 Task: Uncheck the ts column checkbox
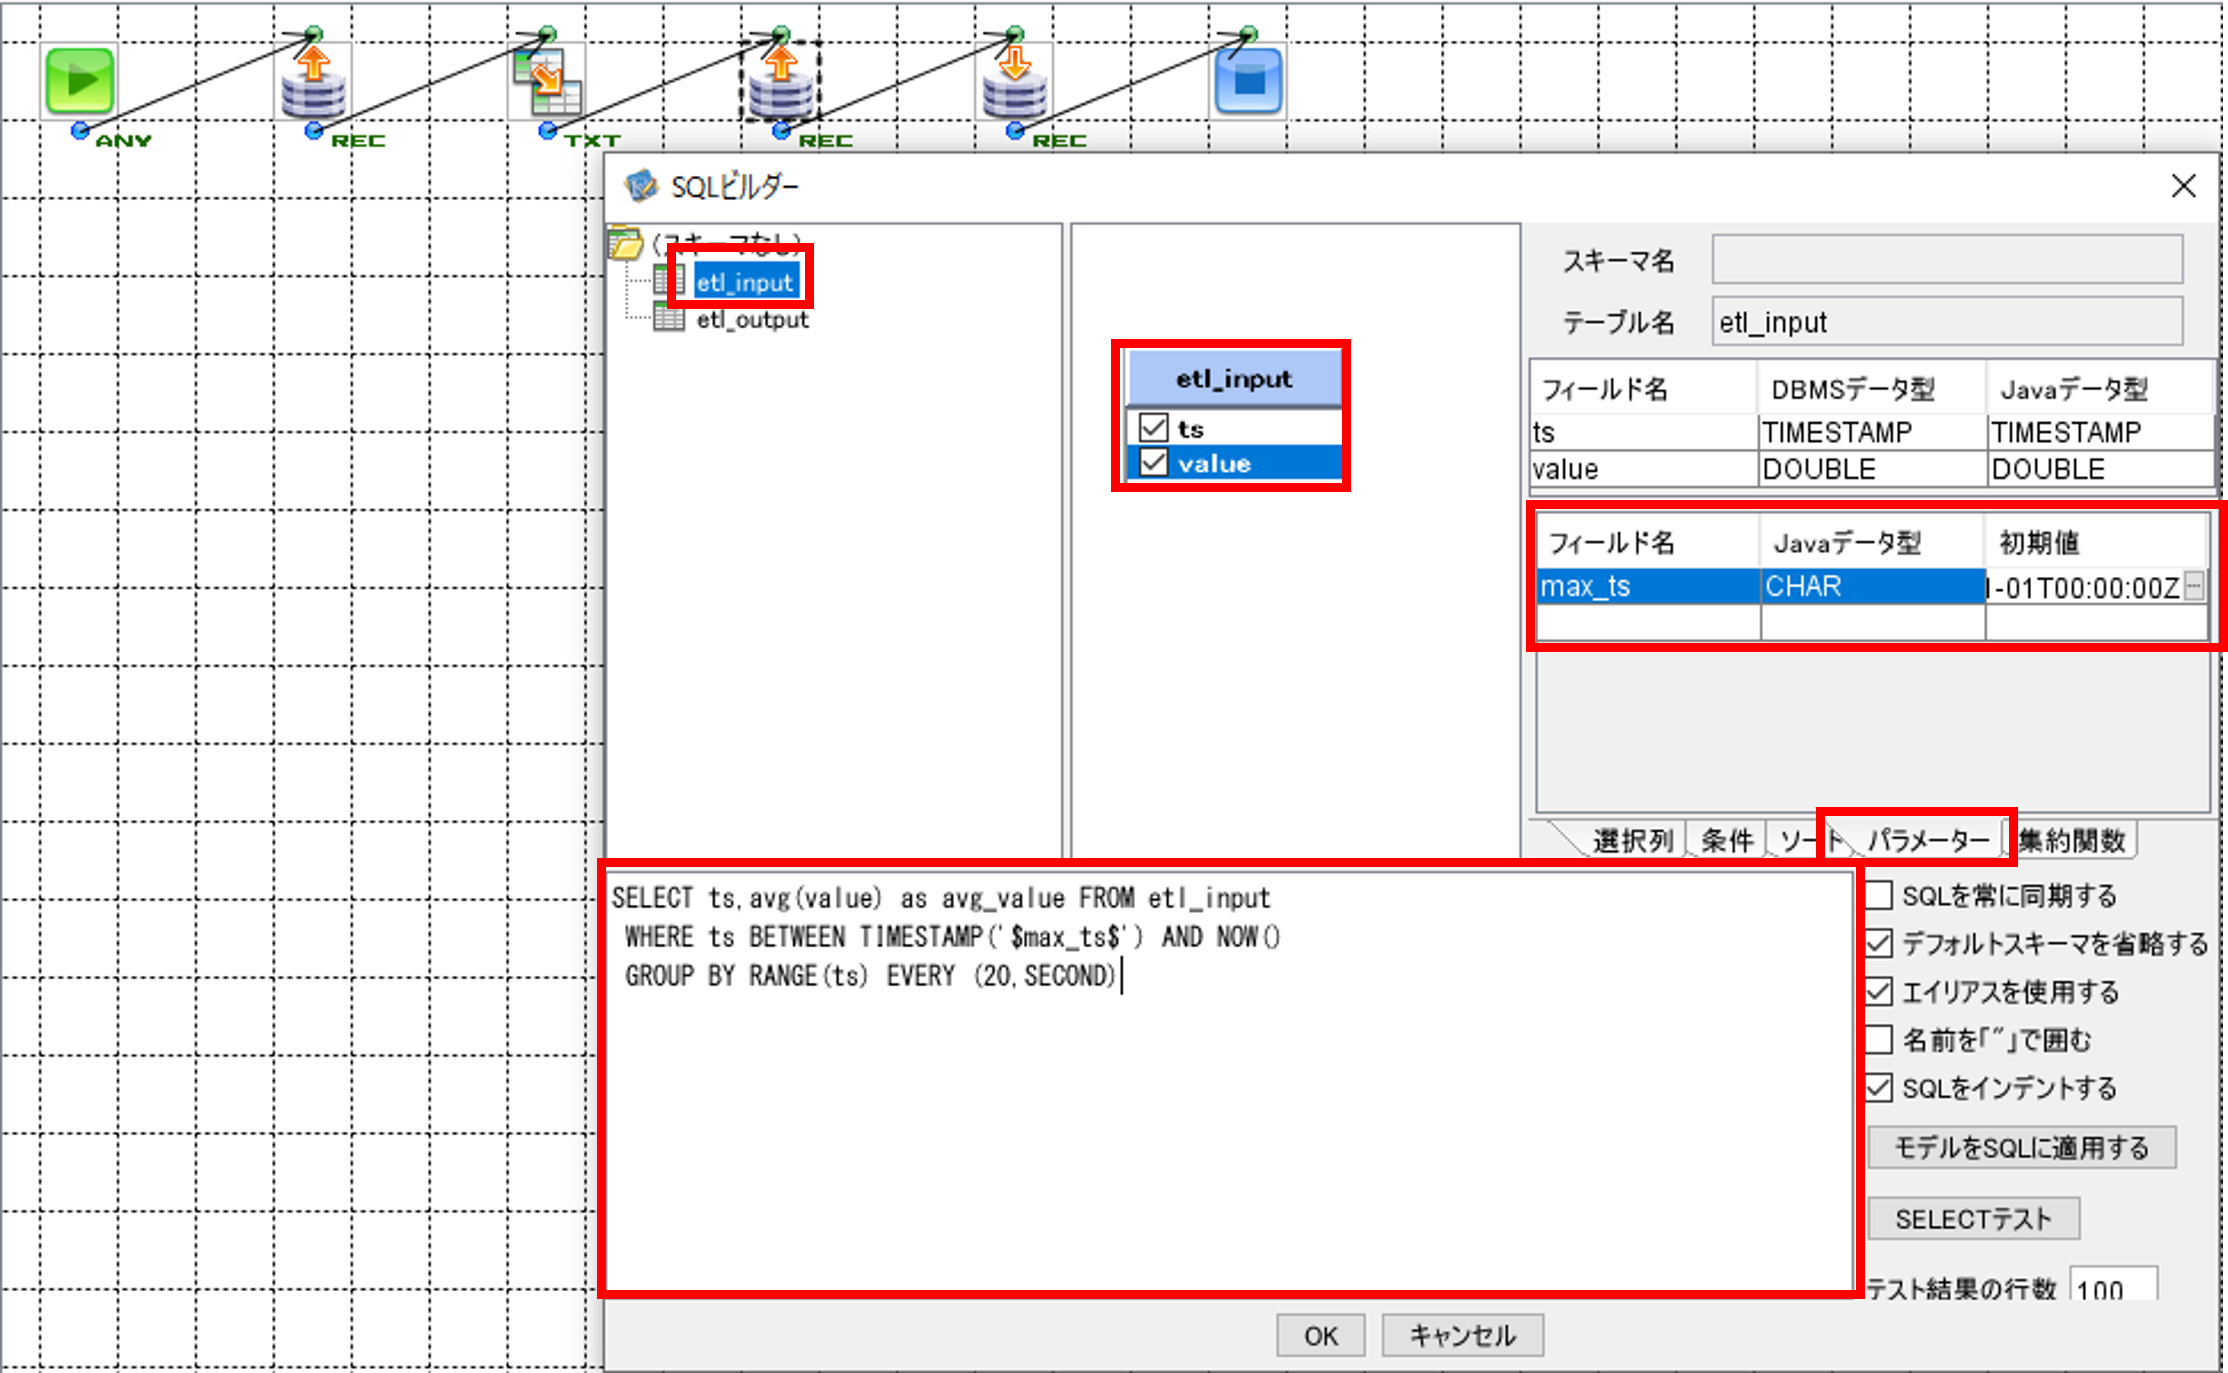coord(1153,428)
